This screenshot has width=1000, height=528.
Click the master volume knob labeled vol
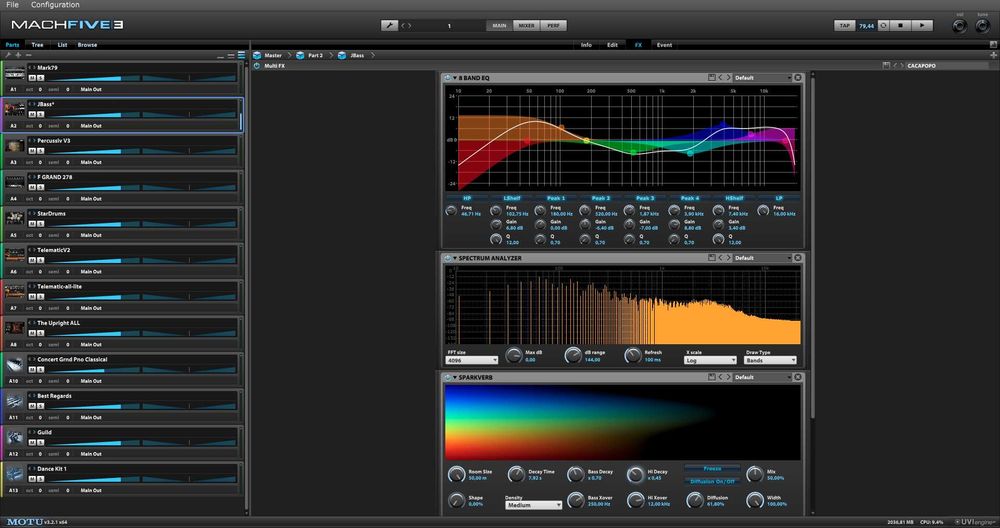pyautogui.click(x=959, y=26)
